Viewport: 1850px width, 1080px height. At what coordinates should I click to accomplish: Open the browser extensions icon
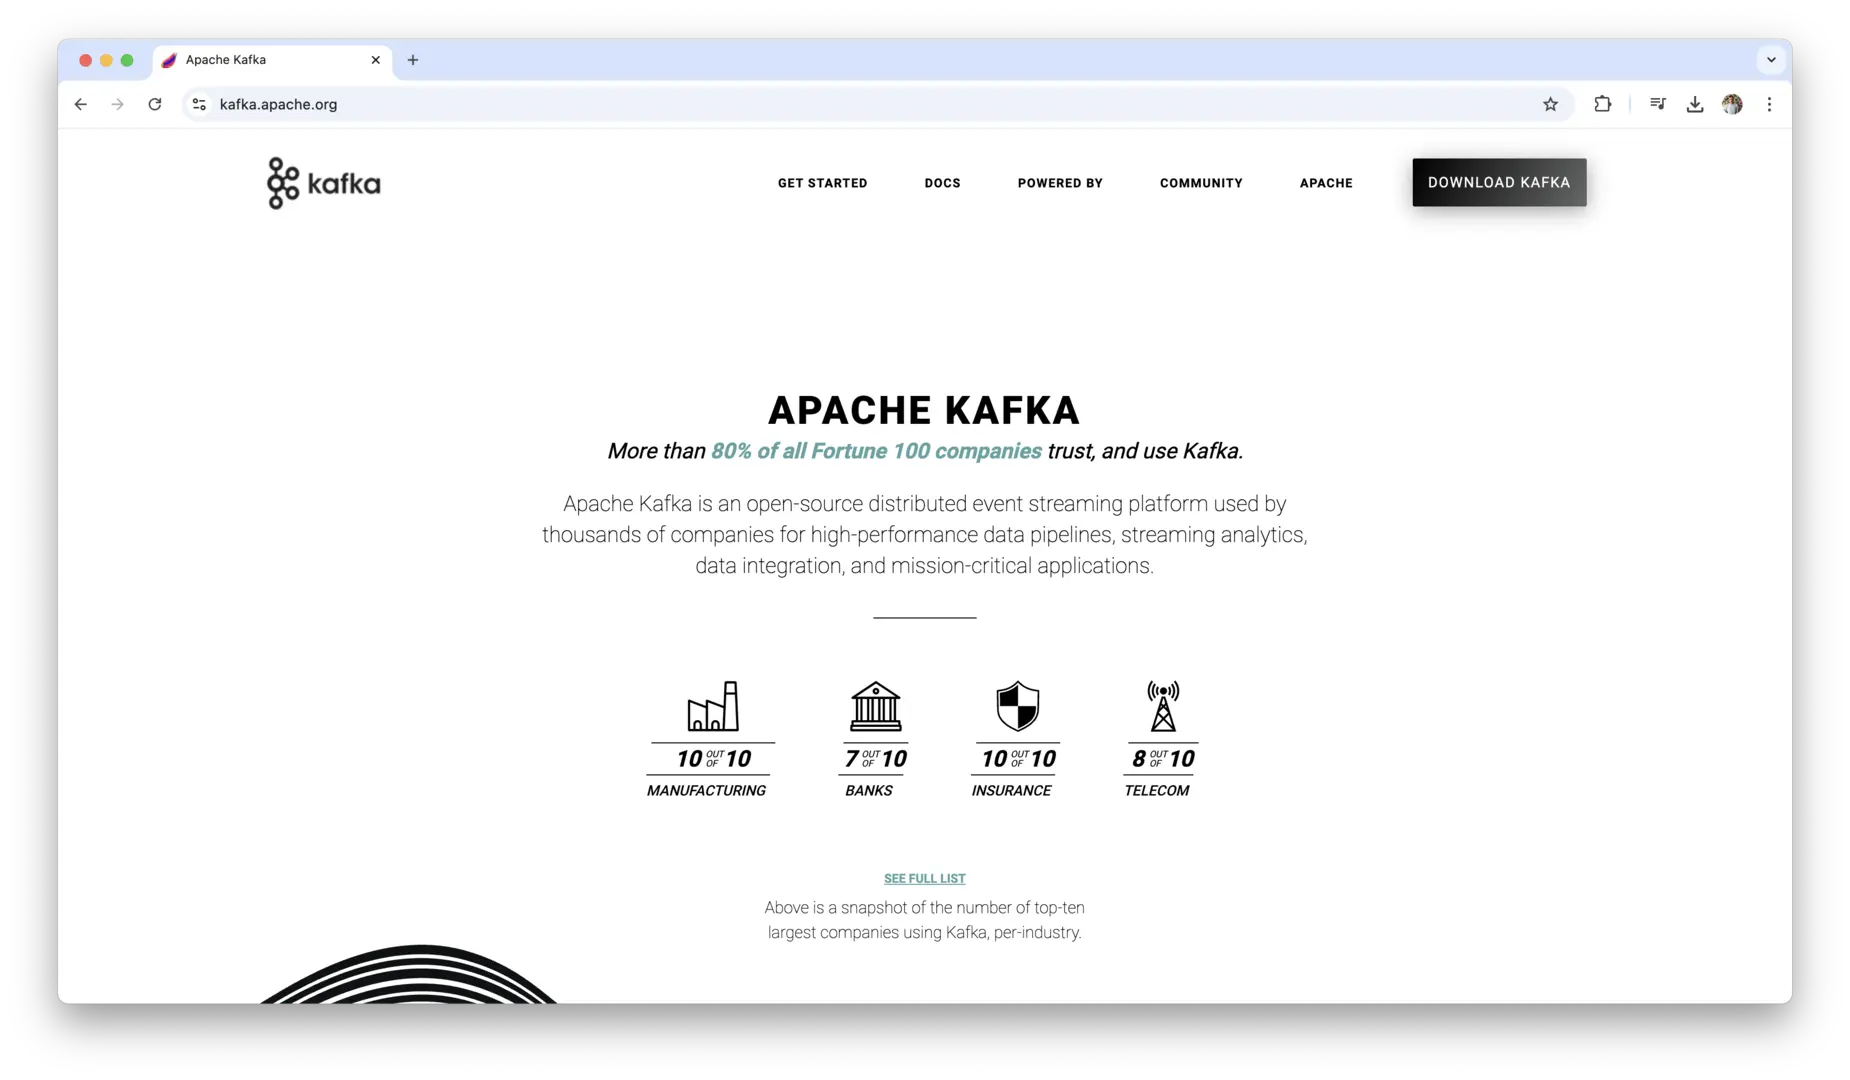(1602, 104)
